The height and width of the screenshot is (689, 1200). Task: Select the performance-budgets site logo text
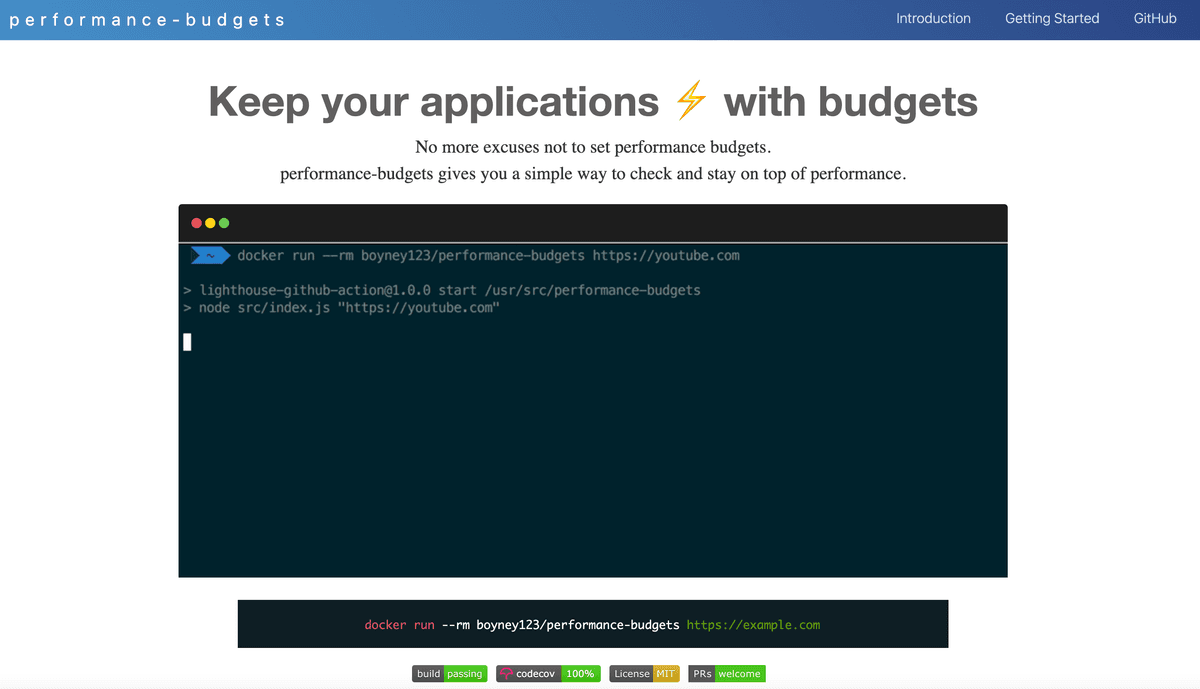[148, 18]
